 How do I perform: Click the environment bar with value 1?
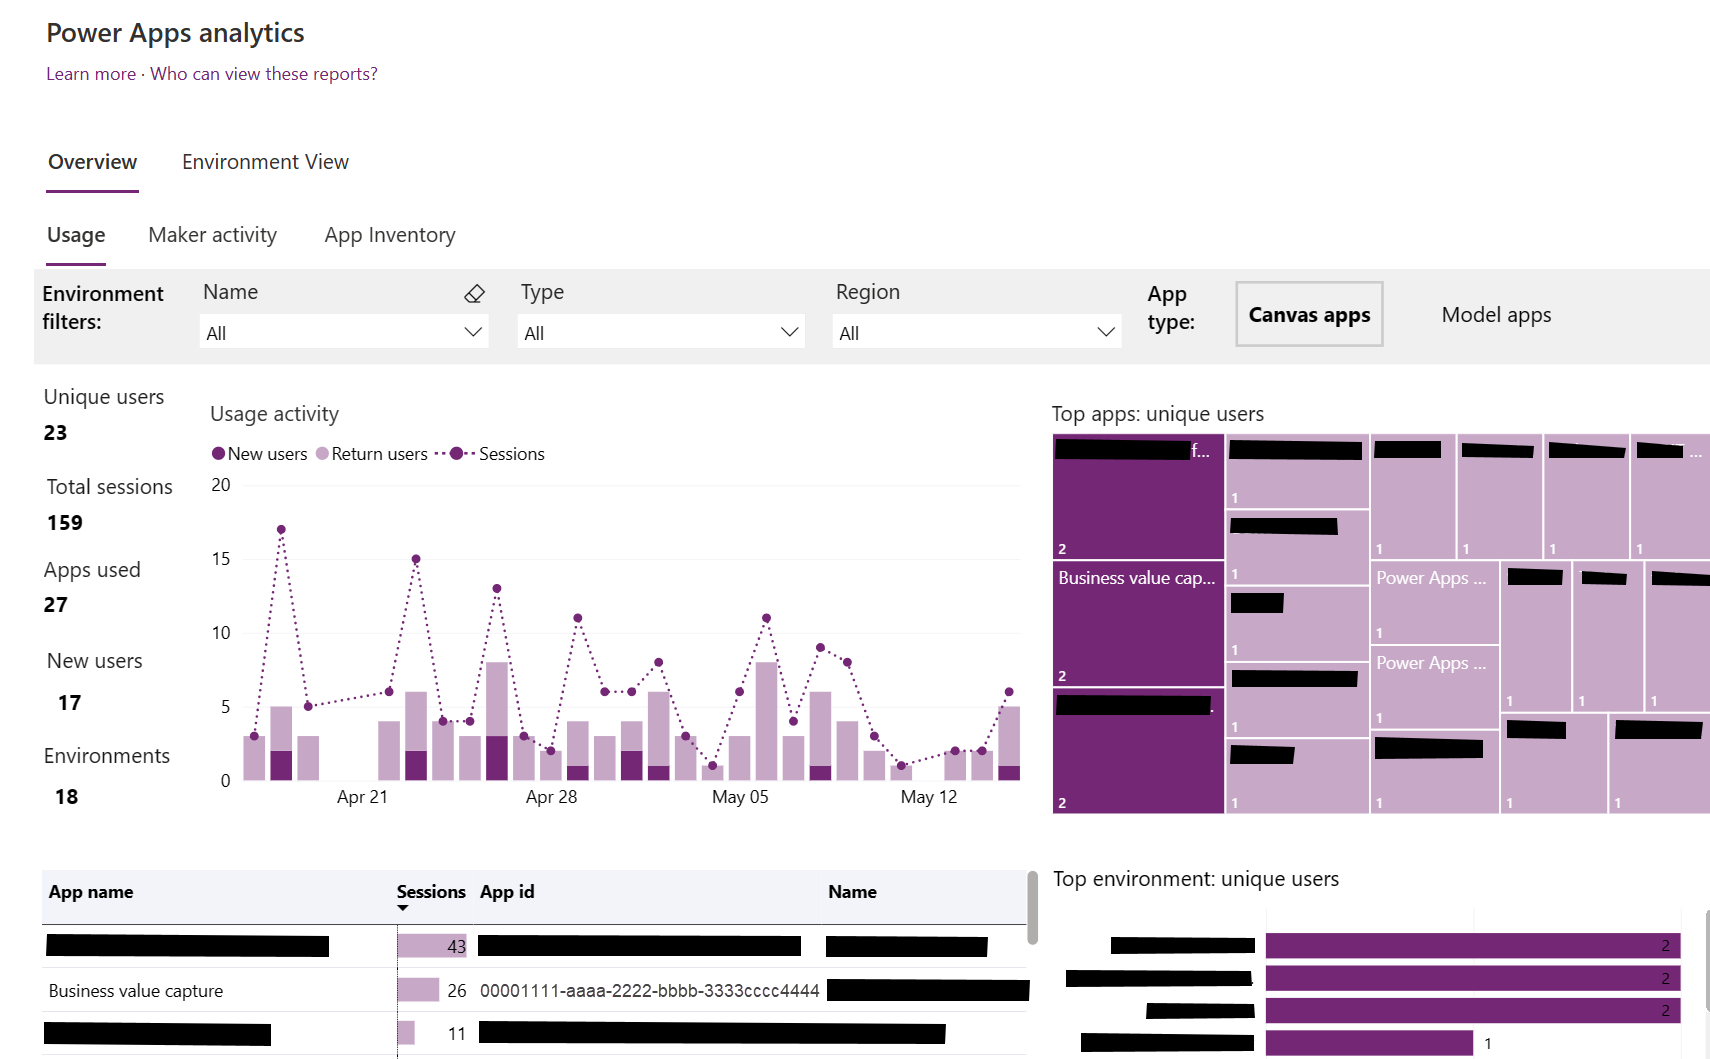point(1369,1043)
